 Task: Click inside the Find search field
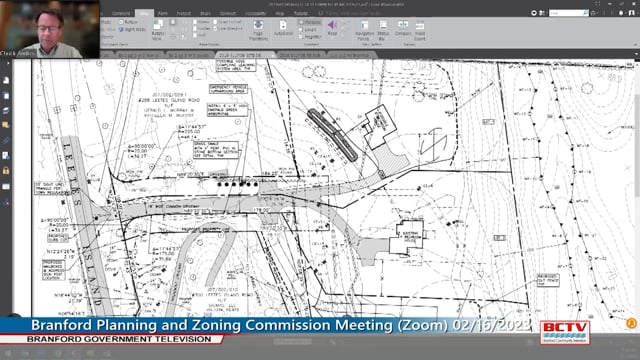tap(565, 13)
